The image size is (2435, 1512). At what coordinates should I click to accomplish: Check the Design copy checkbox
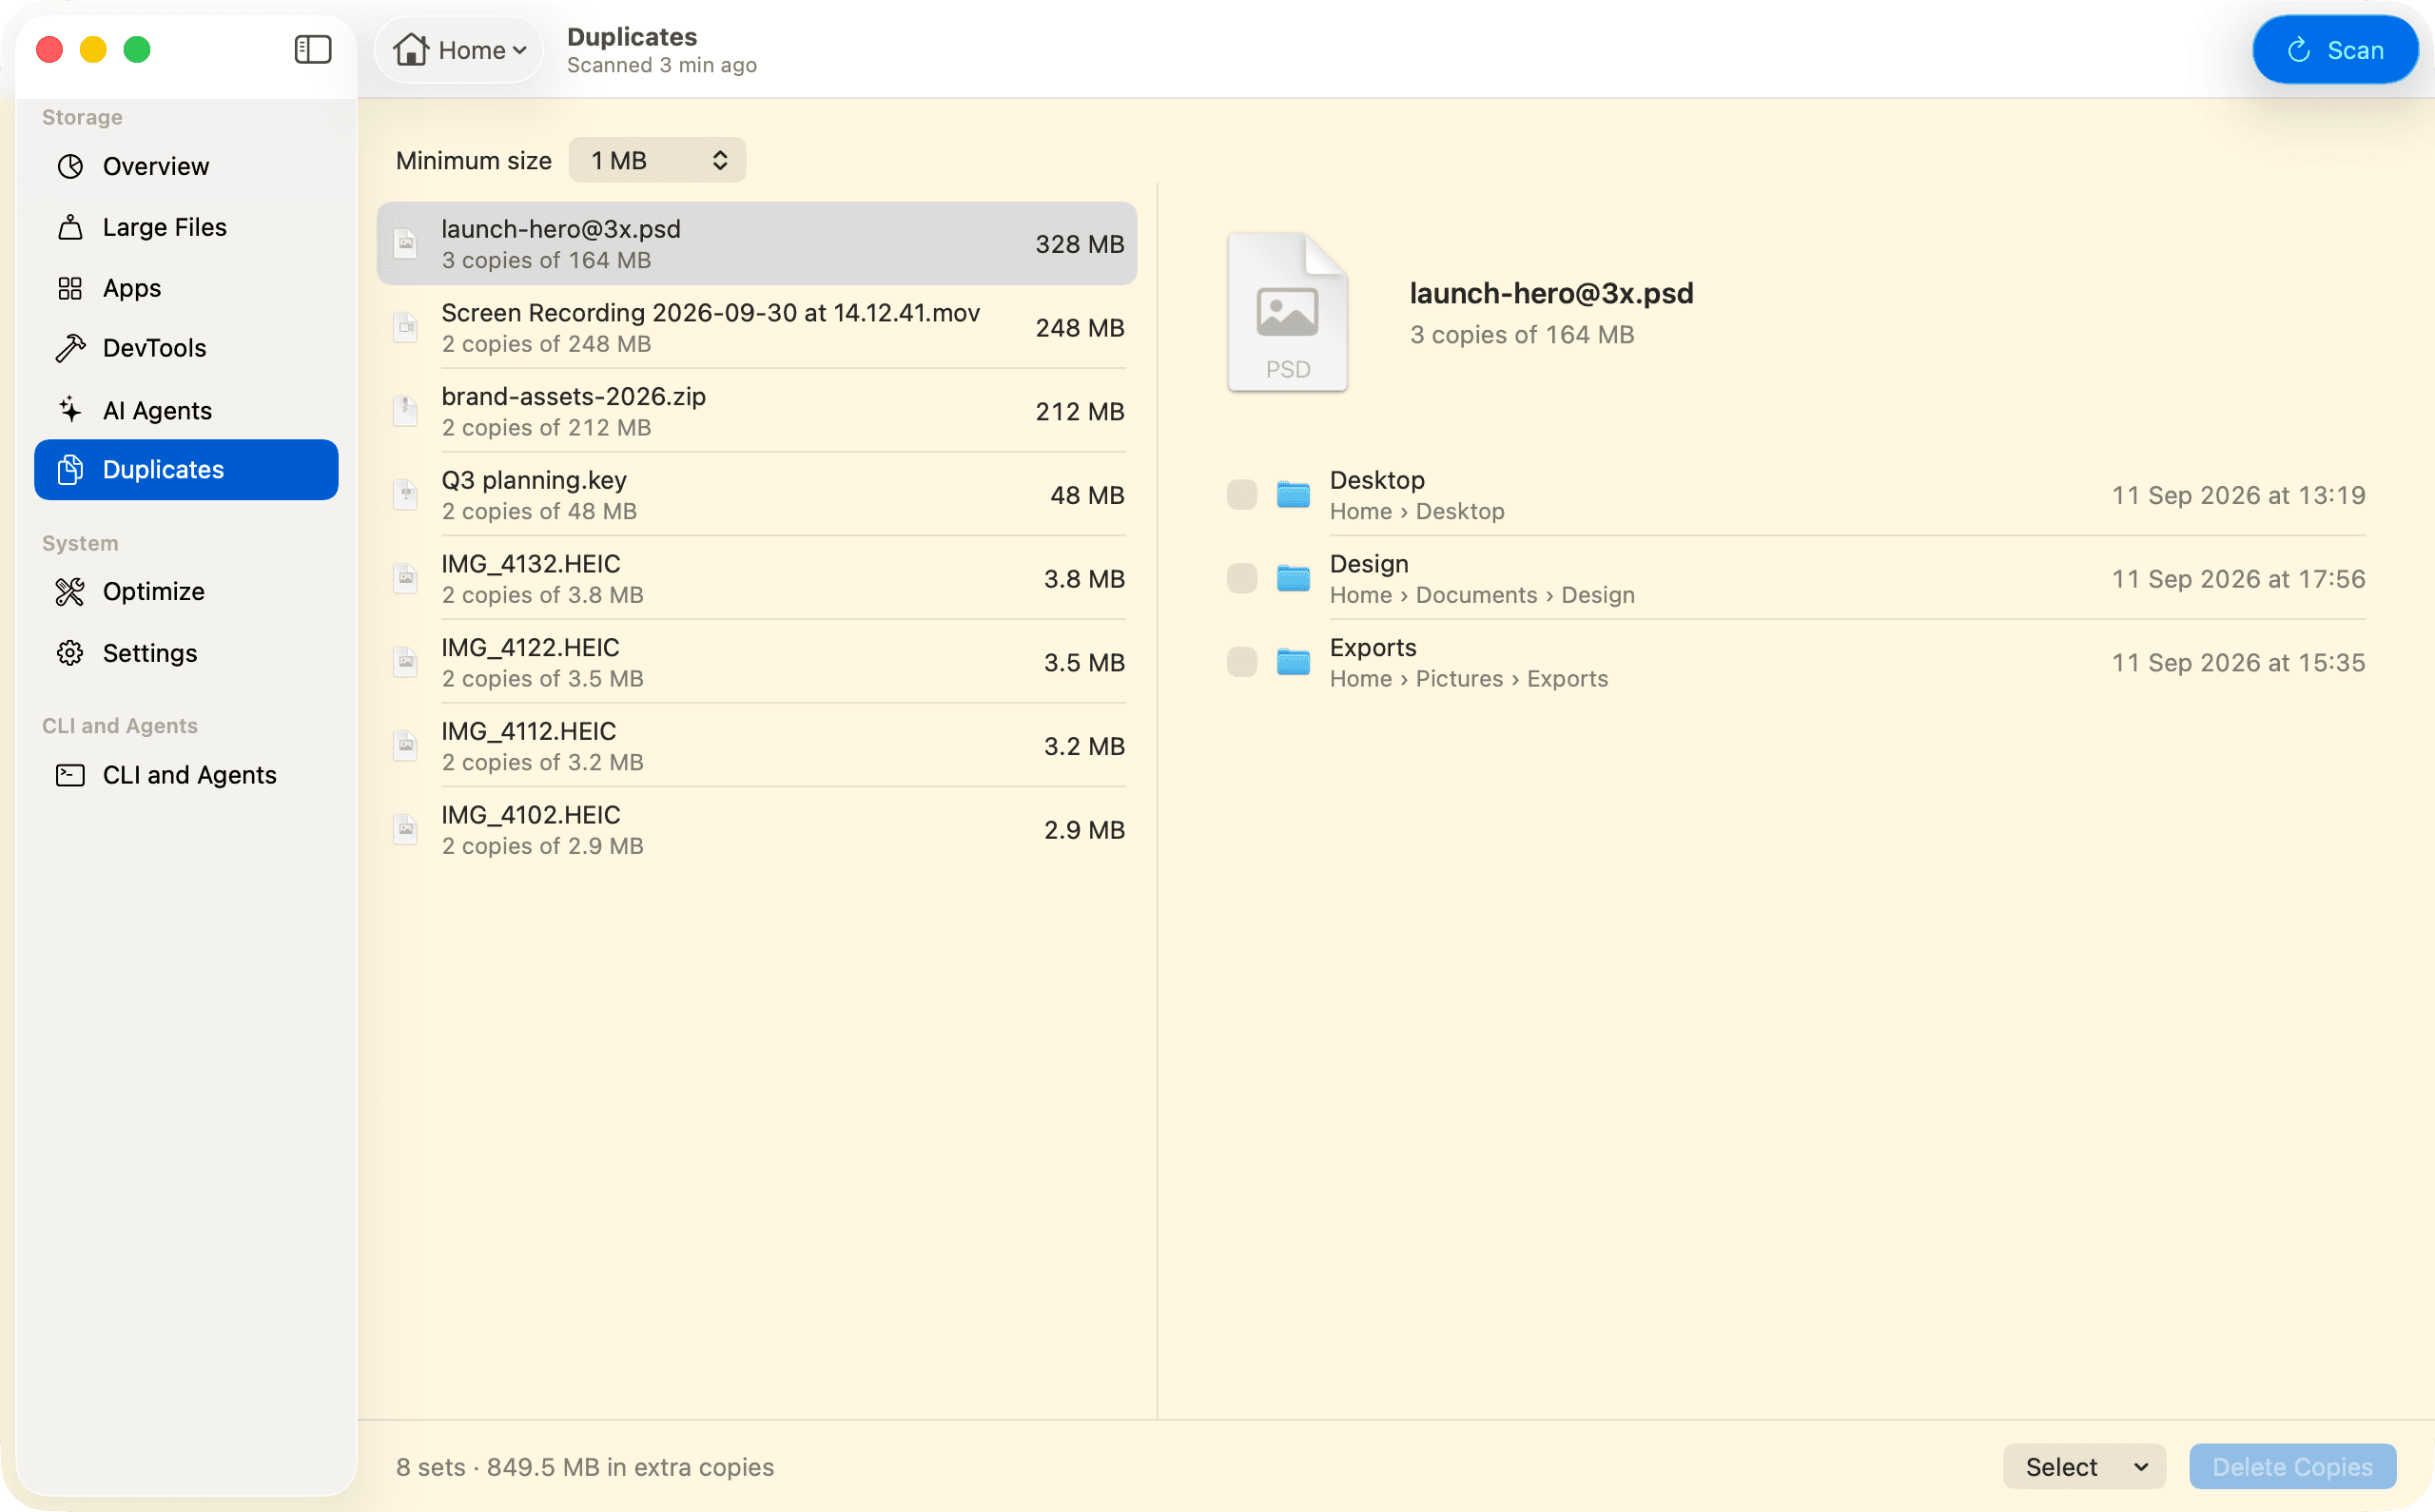coord(1242,578)
